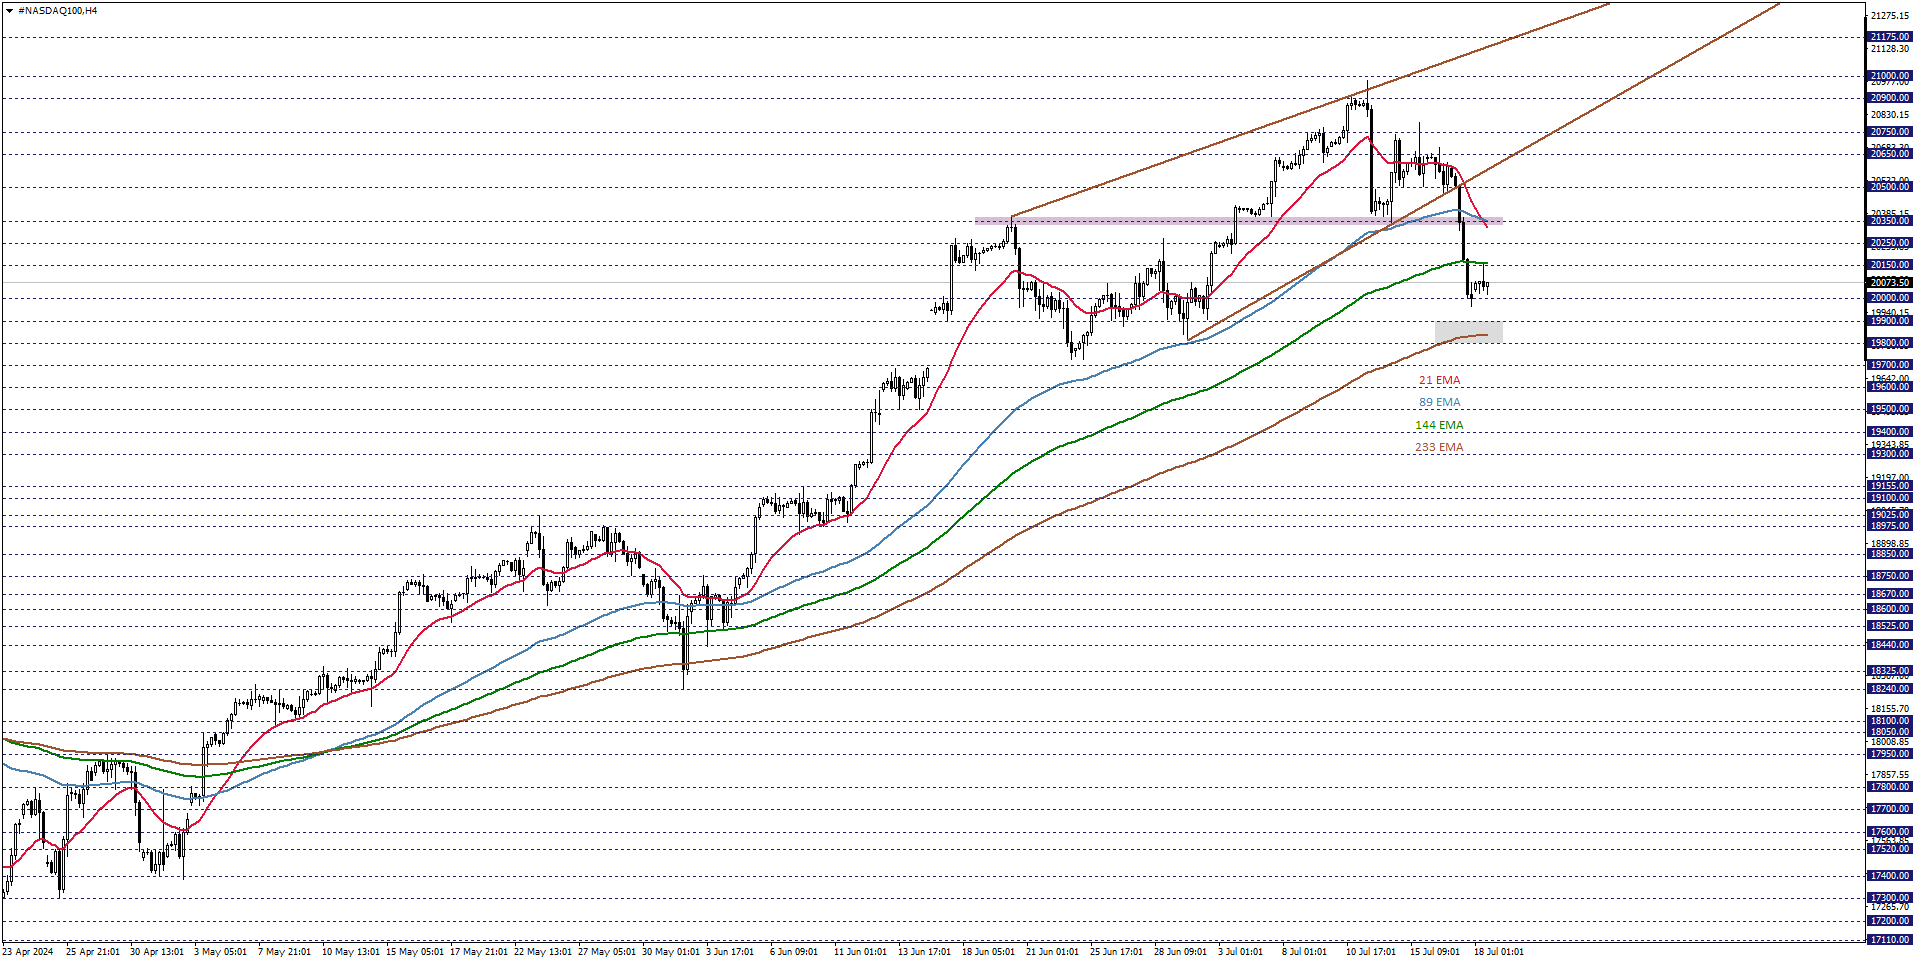Click the 21000.00 price level label
Screen dimensions: 1916x963
coord(1890,76)
